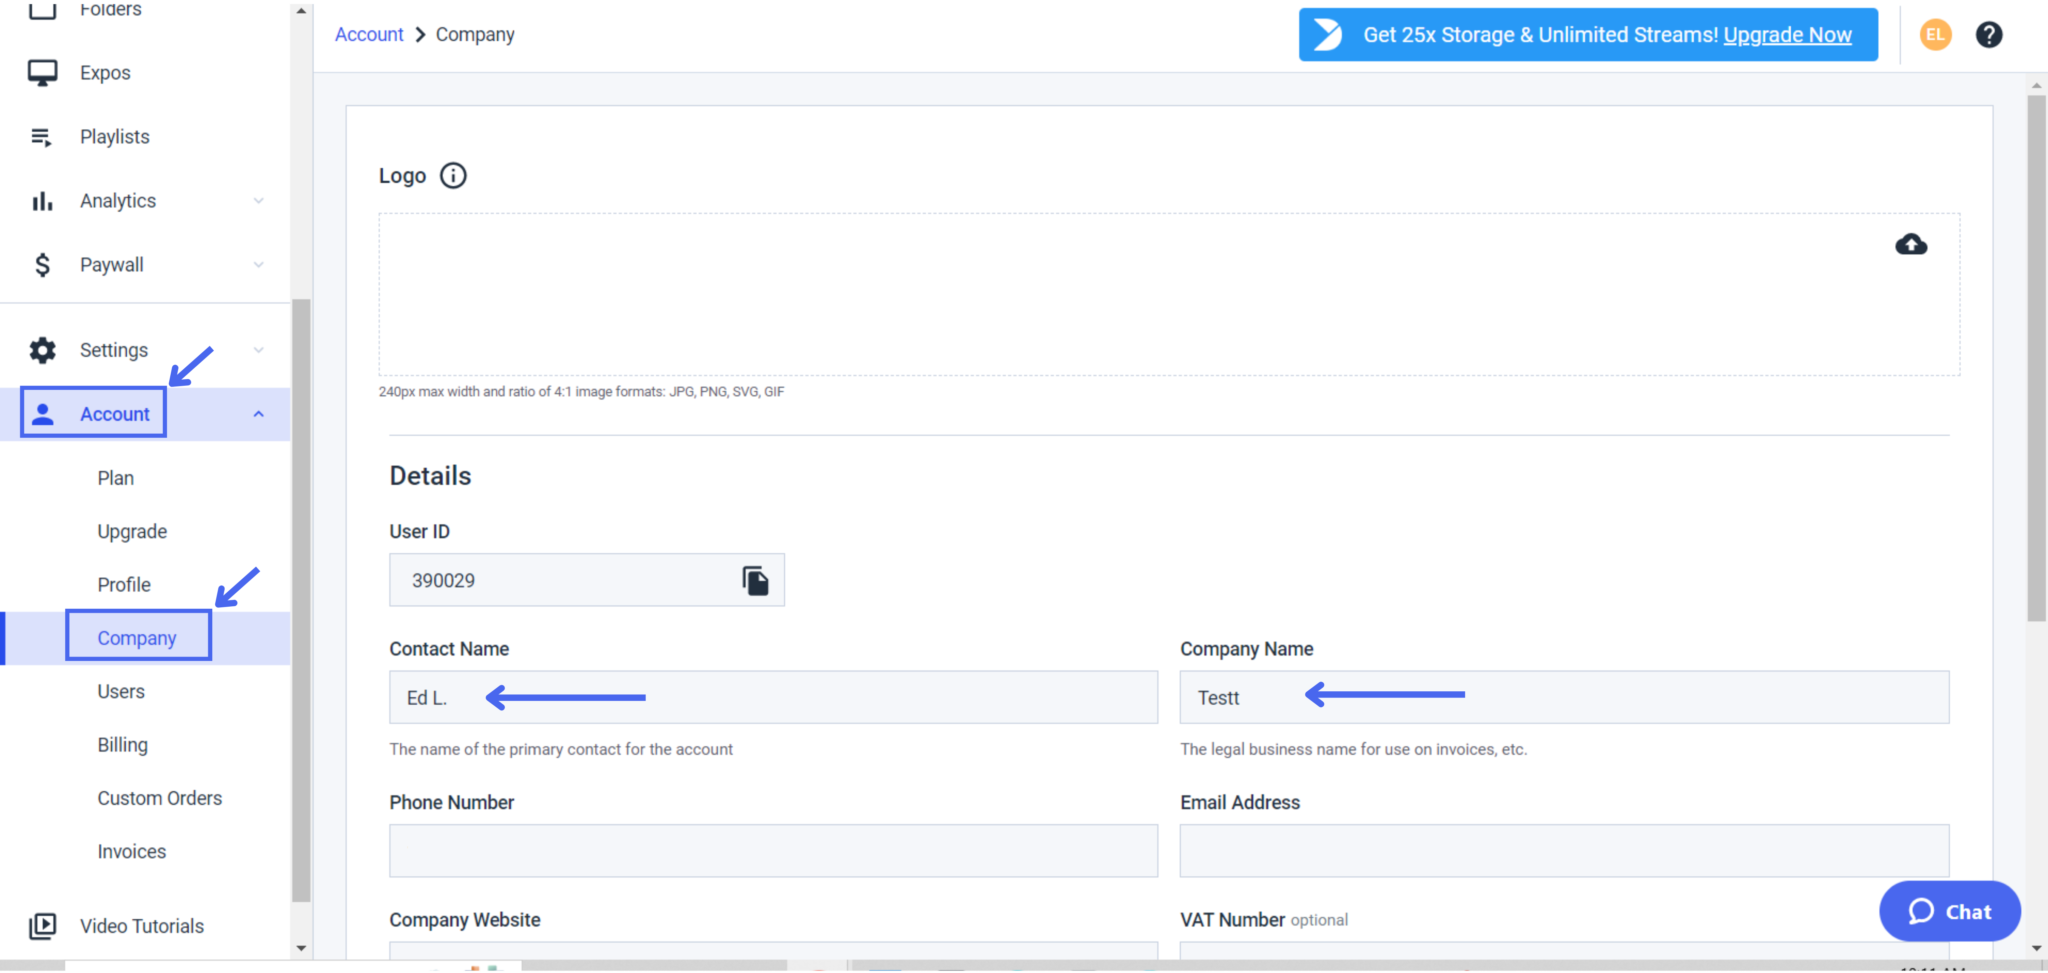Select the Paywall dollar icon
This screenshot has width=2048, height=973.
point(42,264)
